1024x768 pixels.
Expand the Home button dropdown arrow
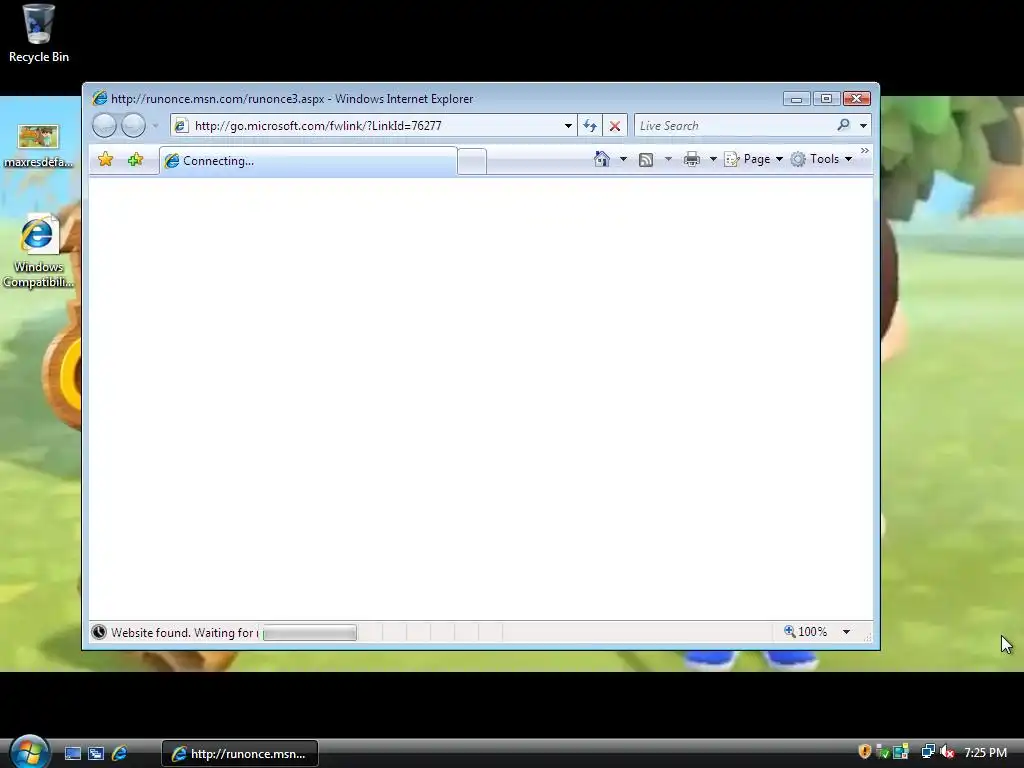pos(623,159)
